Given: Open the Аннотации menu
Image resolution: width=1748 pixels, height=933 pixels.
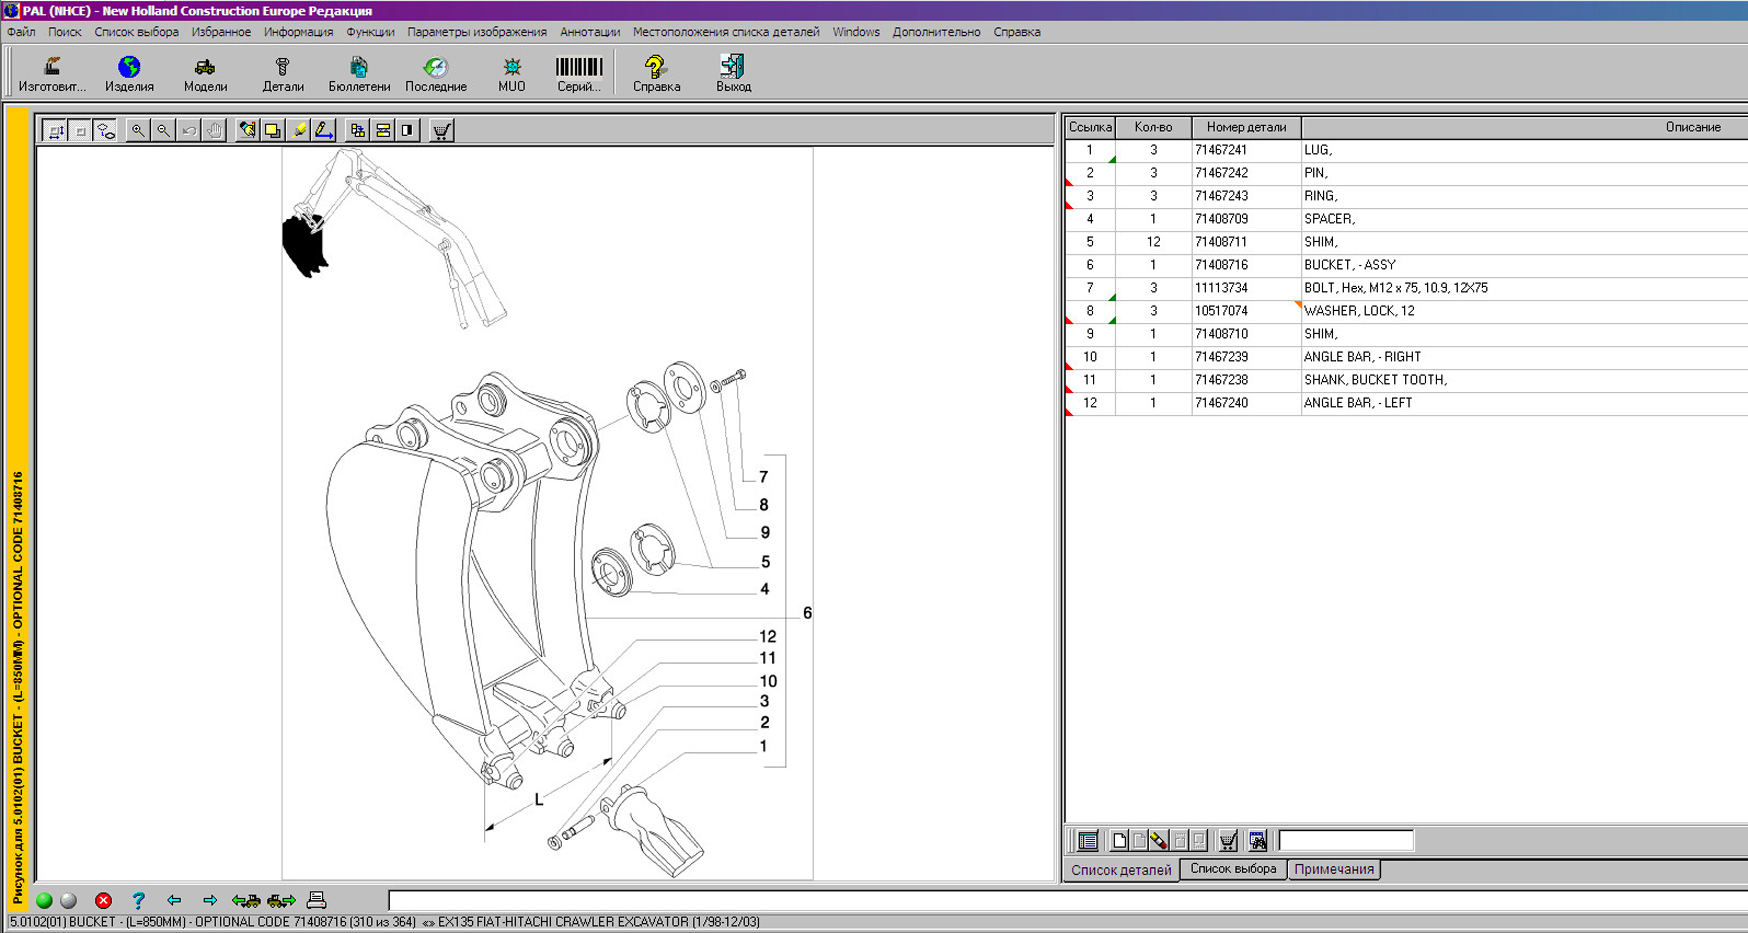Looking at the screenshot, I should point(589,32).
